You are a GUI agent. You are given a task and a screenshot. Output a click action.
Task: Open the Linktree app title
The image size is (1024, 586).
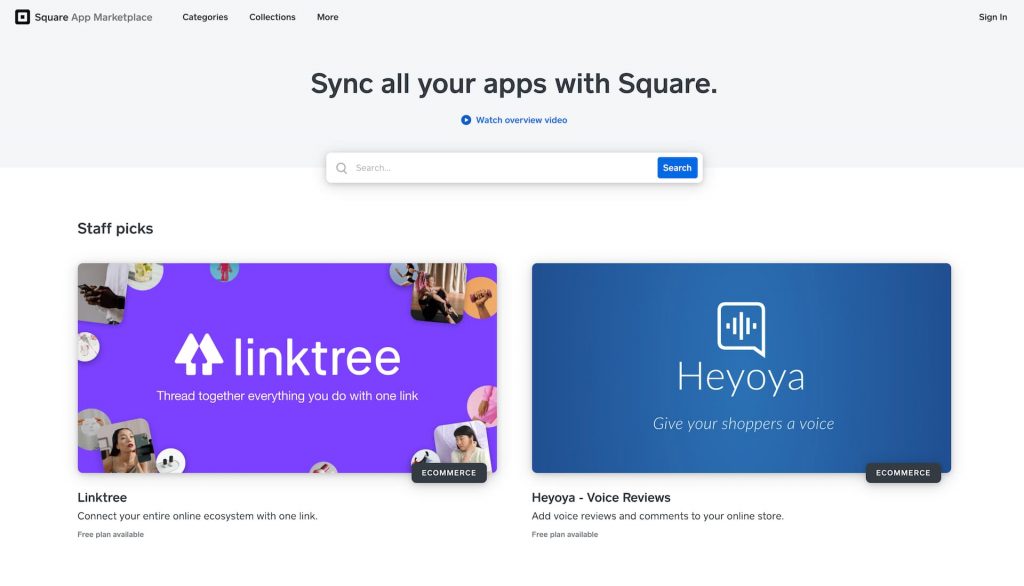pyautogui.click(x=102, y=498)
